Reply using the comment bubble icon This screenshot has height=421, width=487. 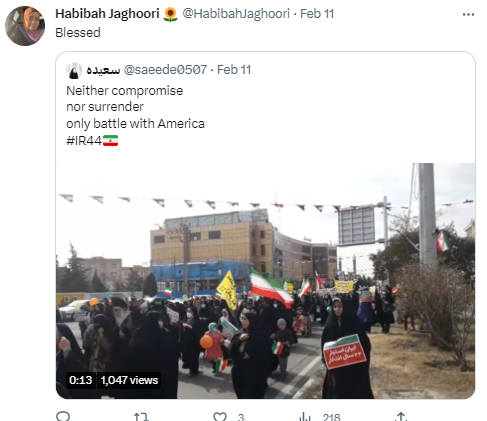pyautogui.click(x=63, y=417)
